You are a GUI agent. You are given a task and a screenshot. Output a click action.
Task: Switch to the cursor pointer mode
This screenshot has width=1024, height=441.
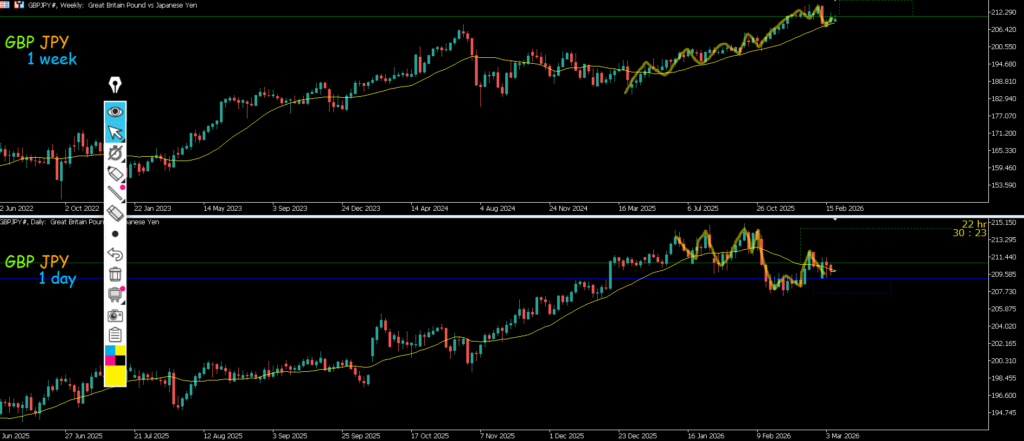click(x=115, y=132)
